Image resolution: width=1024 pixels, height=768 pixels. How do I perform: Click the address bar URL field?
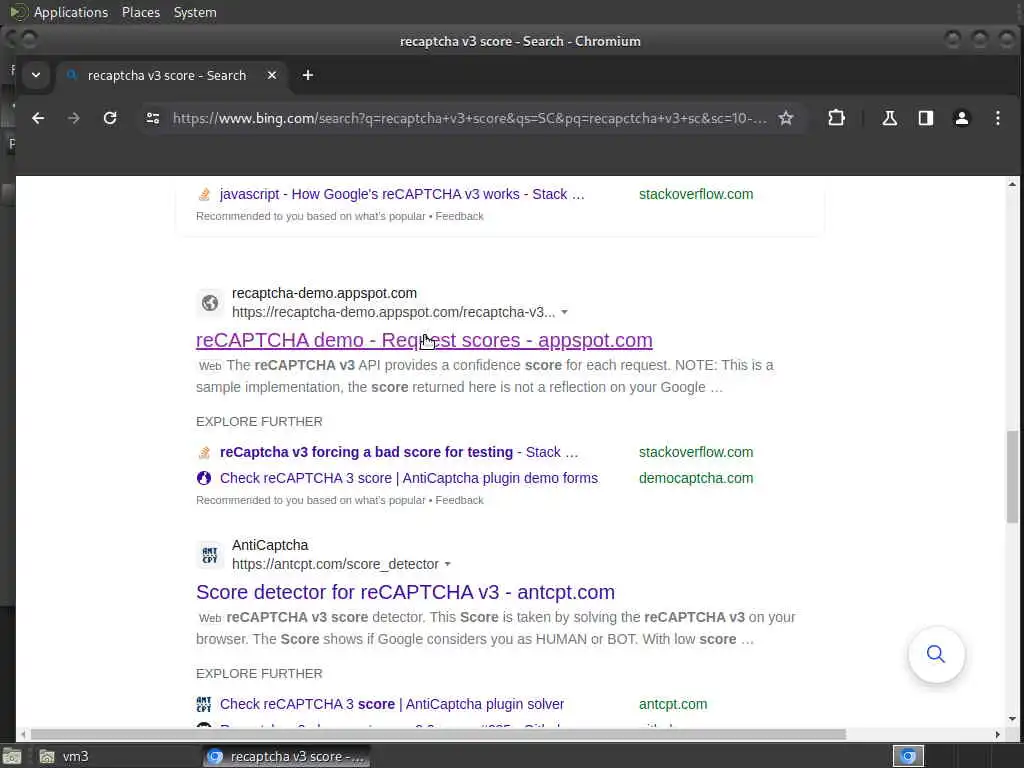(x=469, y=118)
